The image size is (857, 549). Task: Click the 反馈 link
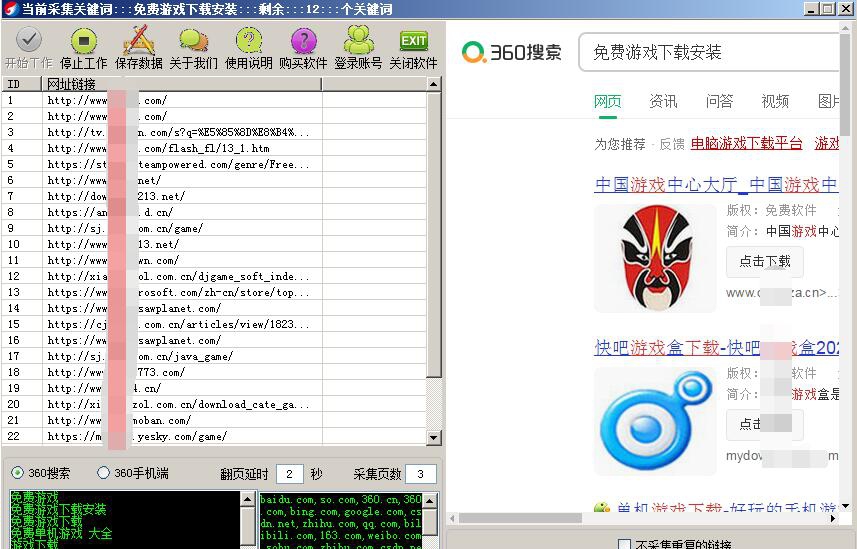click(672, 144)
